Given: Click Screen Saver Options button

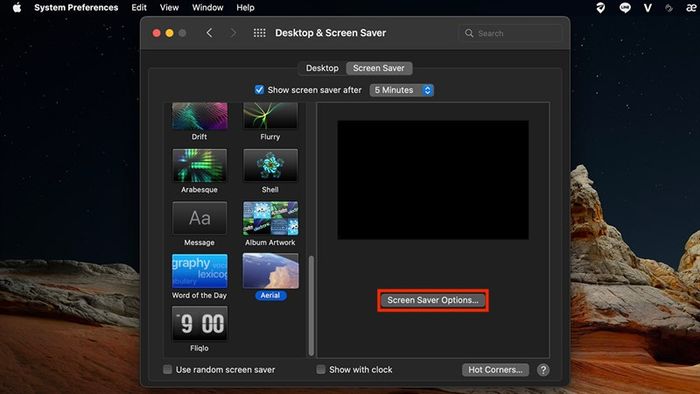Looking at the screenshot, I should [x=433, y=300].
